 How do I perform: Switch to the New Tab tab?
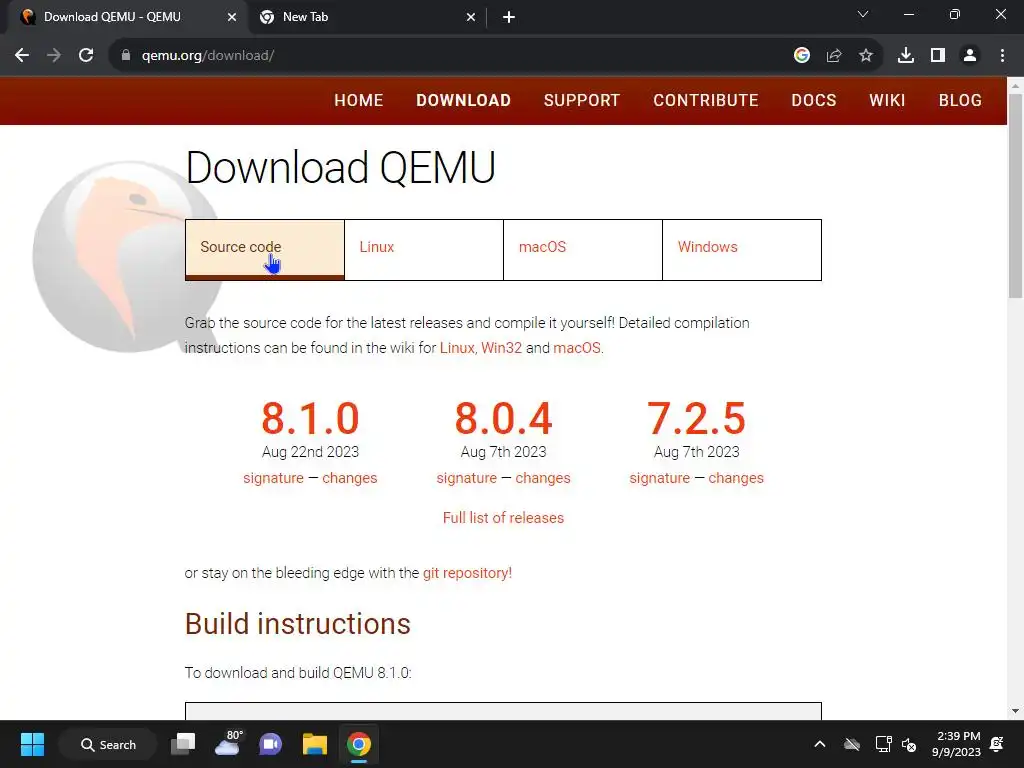(366, 17)
